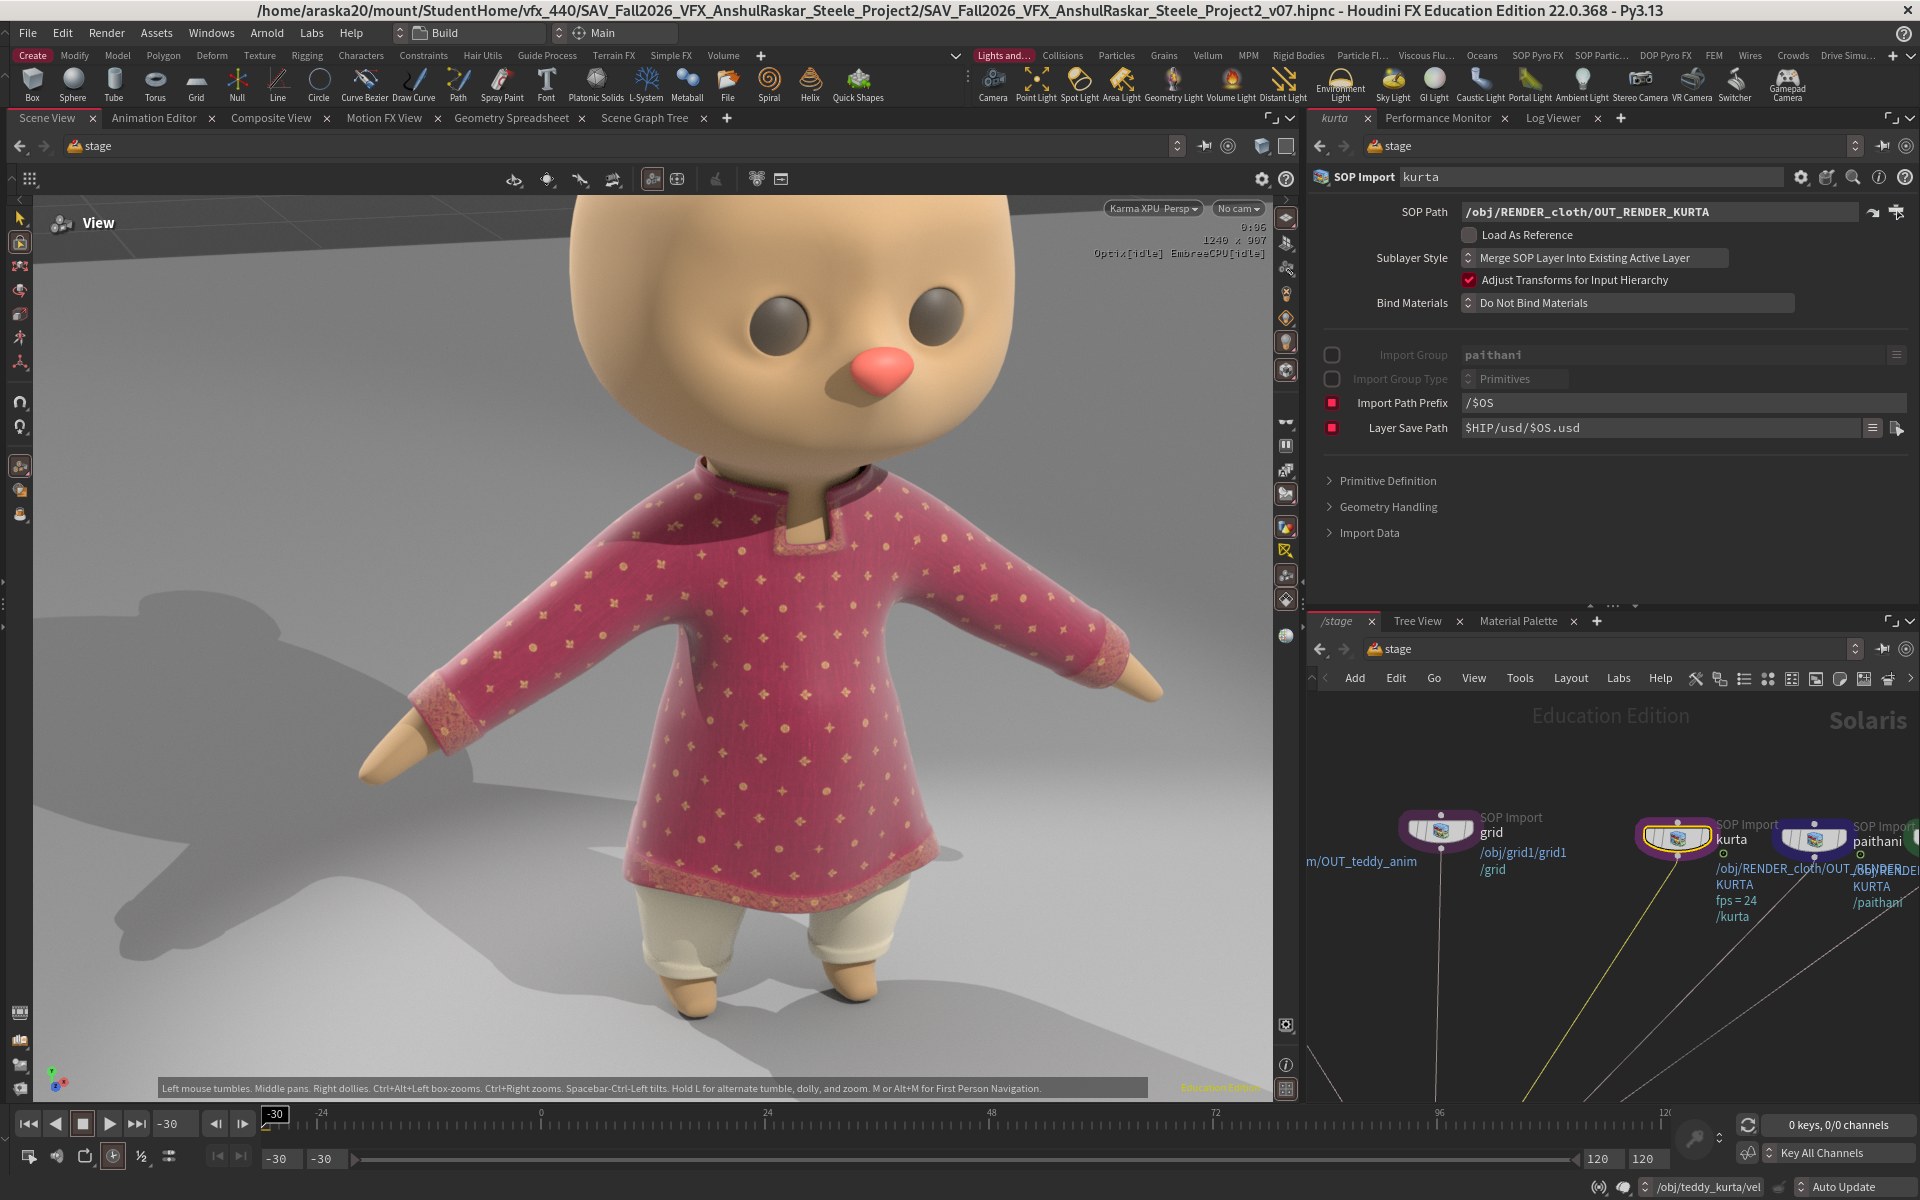Click the timeline scrubber at frame 48
The width and height of the screenshot is (1920, 1200).
tap(991, 1124)
